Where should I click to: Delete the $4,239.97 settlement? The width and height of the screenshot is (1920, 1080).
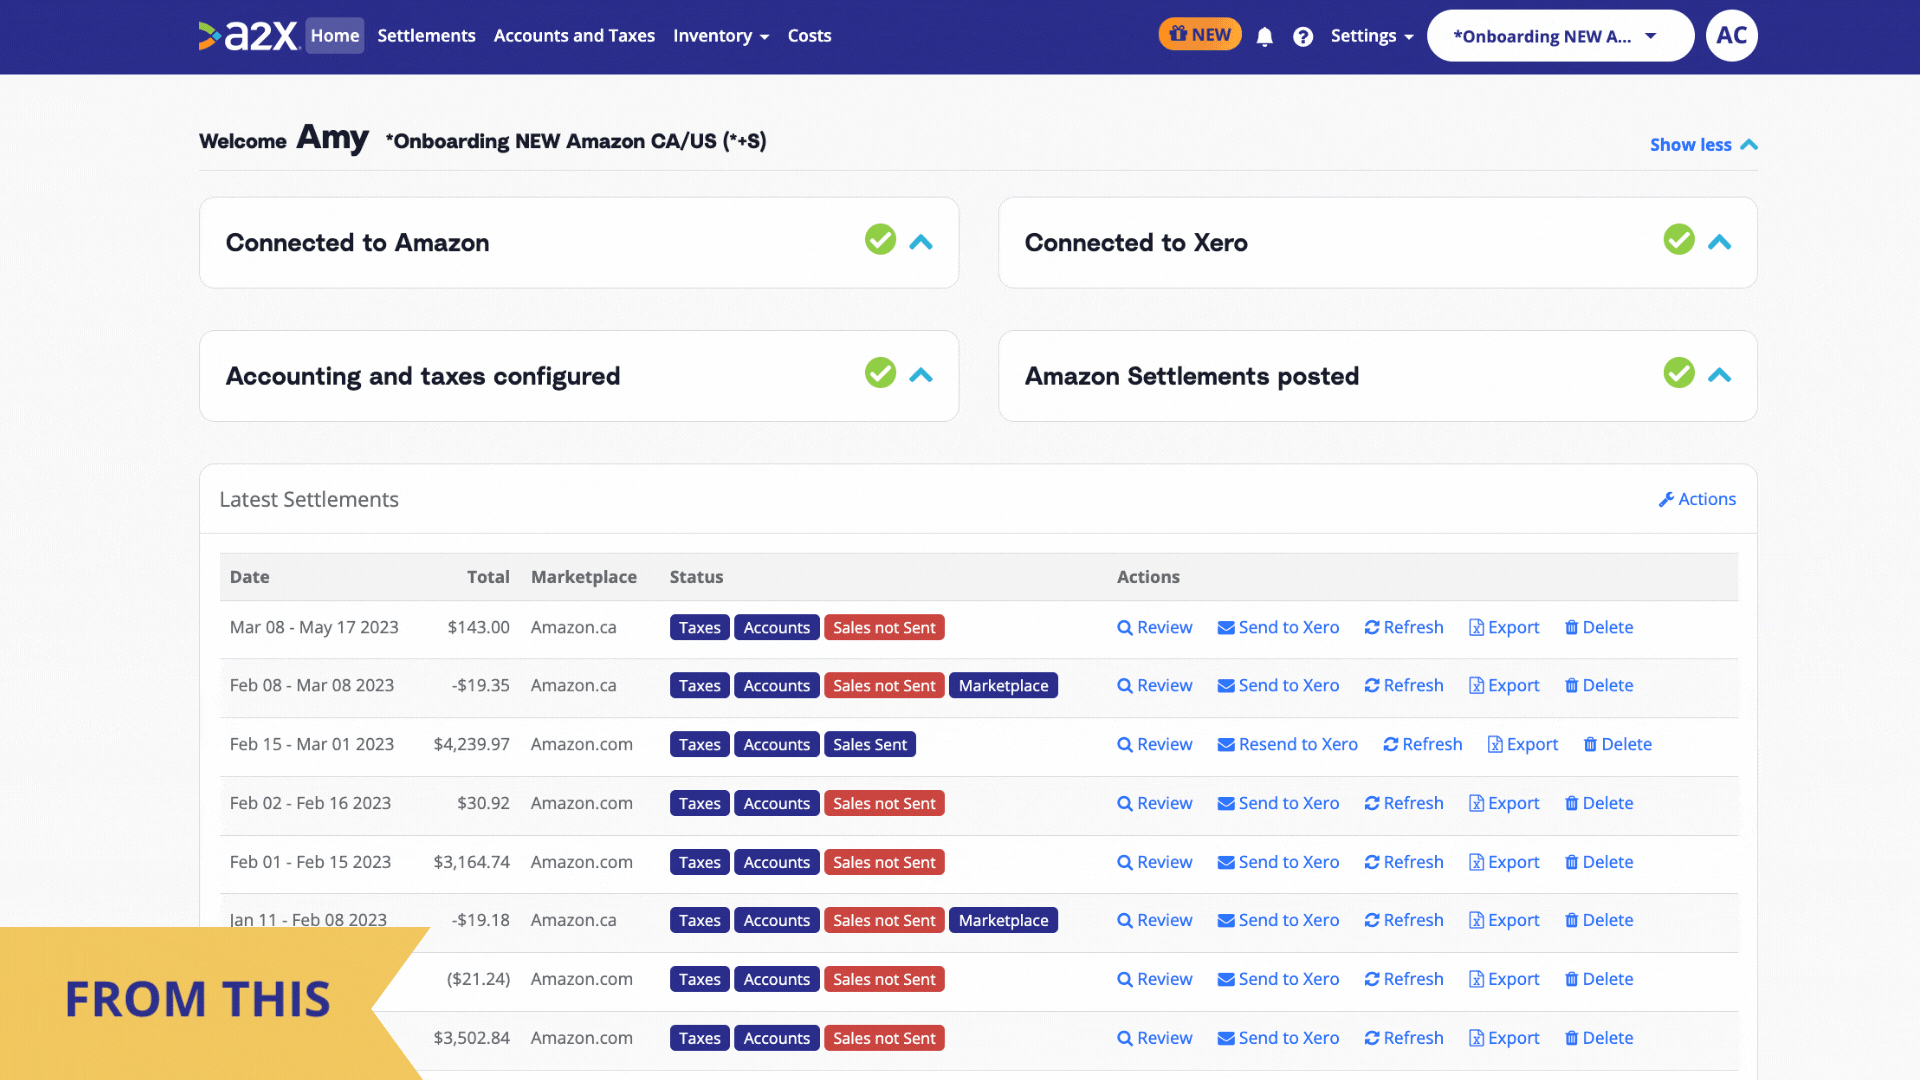tap(1618, 745)
